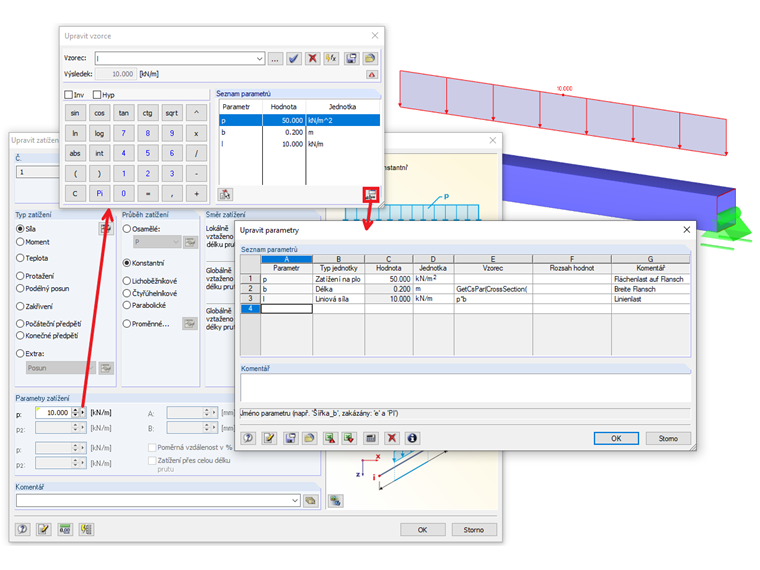This screenshot has width=760, height=570.
Task: Select the Moment load type radio
Action: [x=20, y=242]
